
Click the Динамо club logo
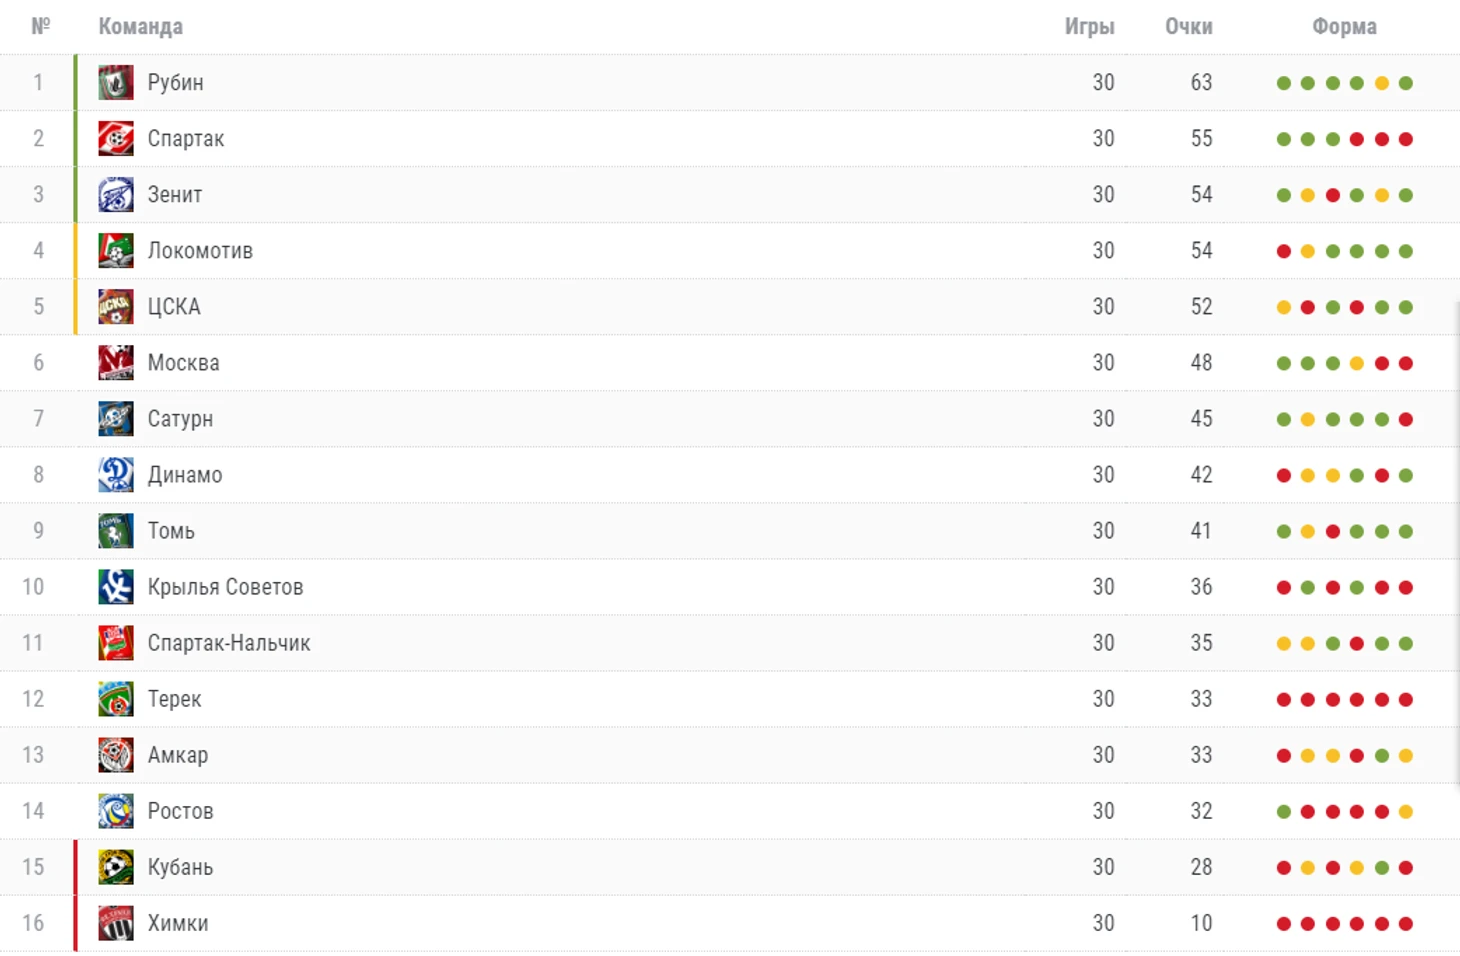116,475
